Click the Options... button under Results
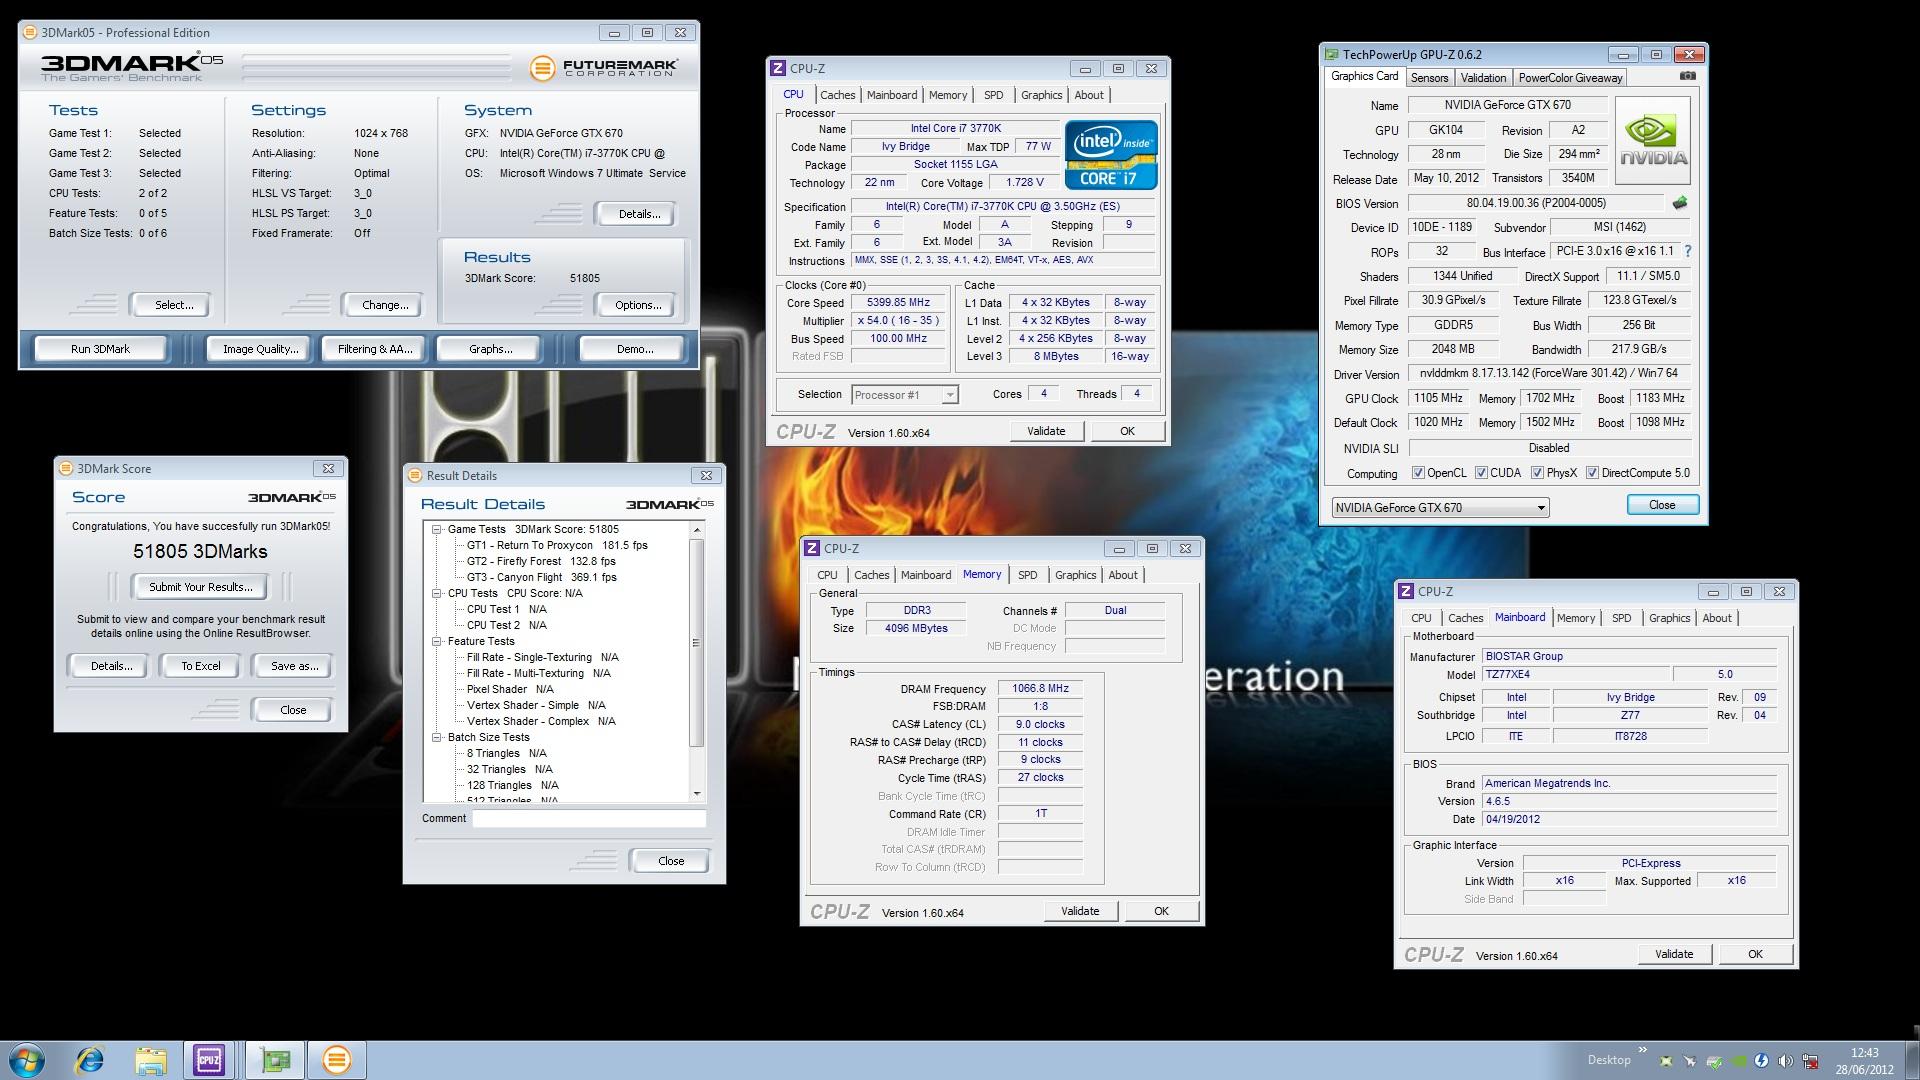1920x1080 pixels. [638, 305]
